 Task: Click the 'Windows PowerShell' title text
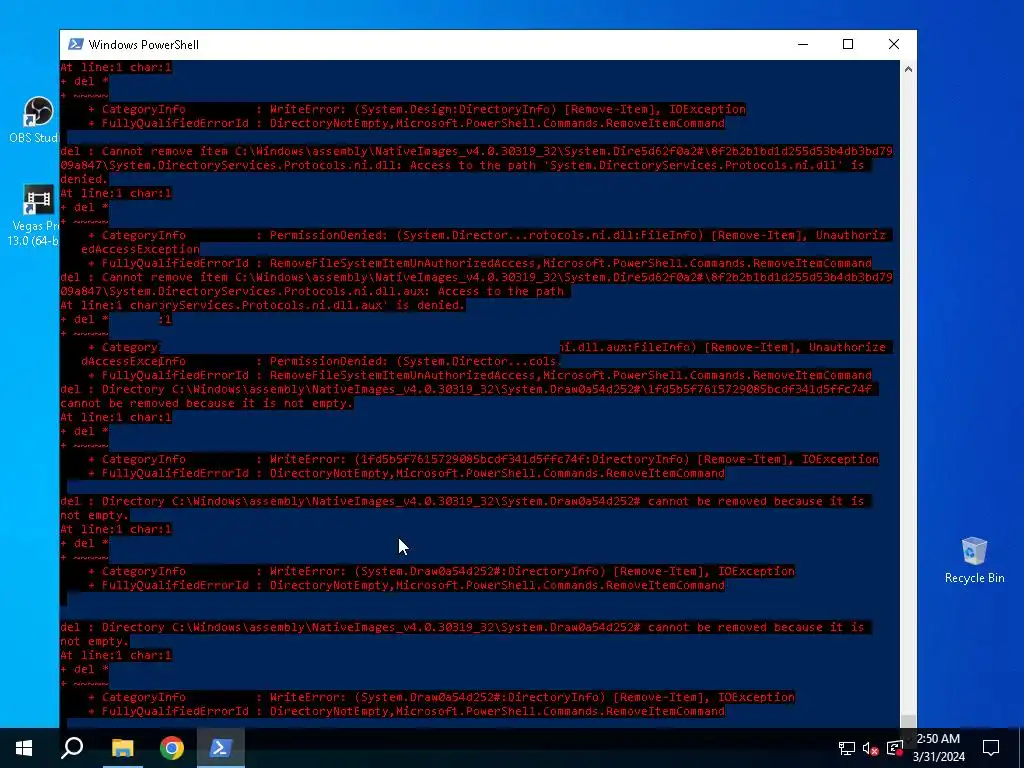pos(144,44)
